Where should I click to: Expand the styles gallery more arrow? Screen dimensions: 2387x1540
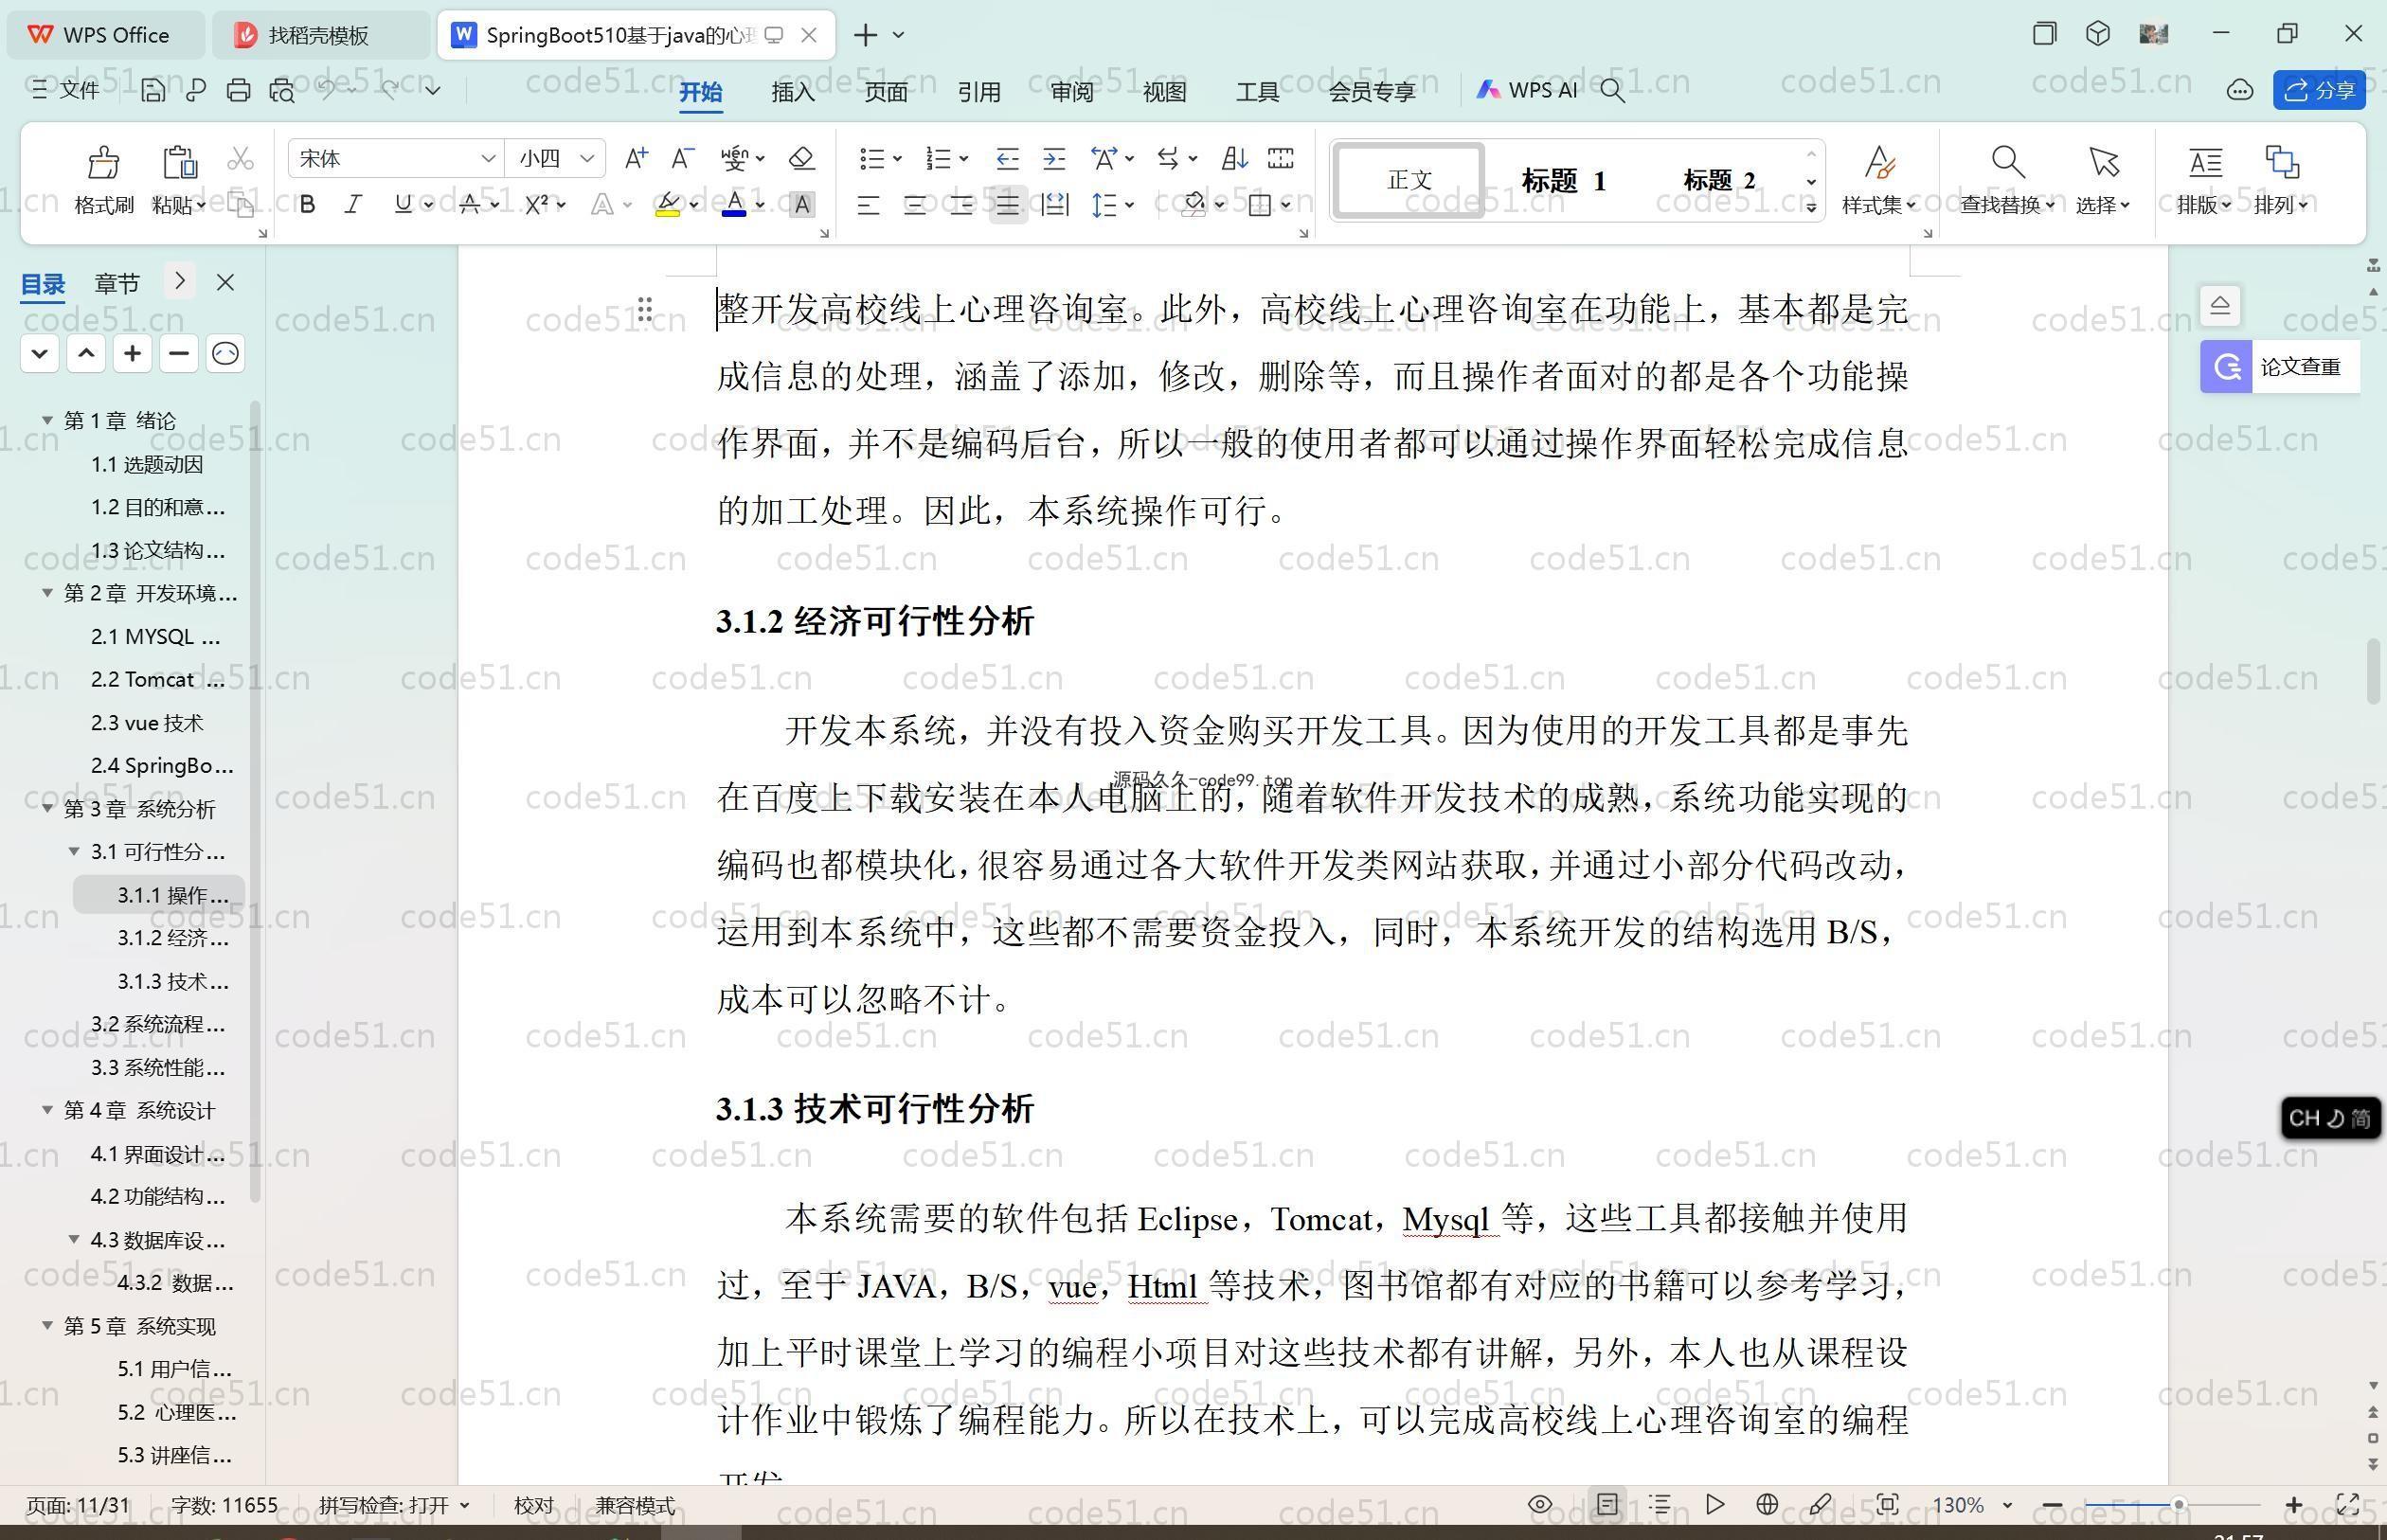click(x=1811, y=207)
